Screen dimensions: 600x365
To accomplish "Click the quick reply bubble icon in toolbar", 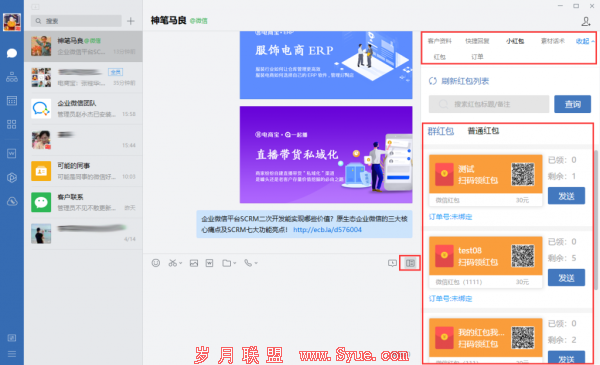I will [x=392, y=263].
